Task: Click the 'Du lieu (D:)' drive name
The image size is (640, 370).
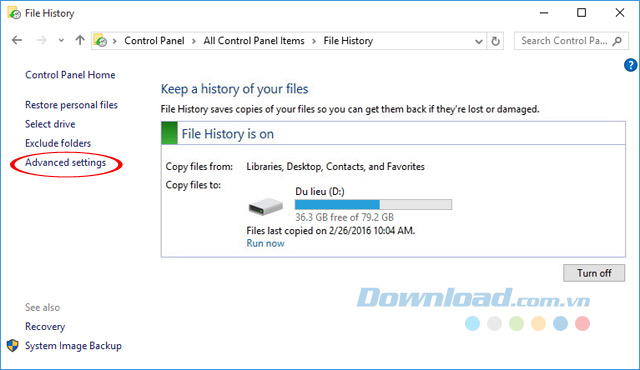Action: coord(320,191)
